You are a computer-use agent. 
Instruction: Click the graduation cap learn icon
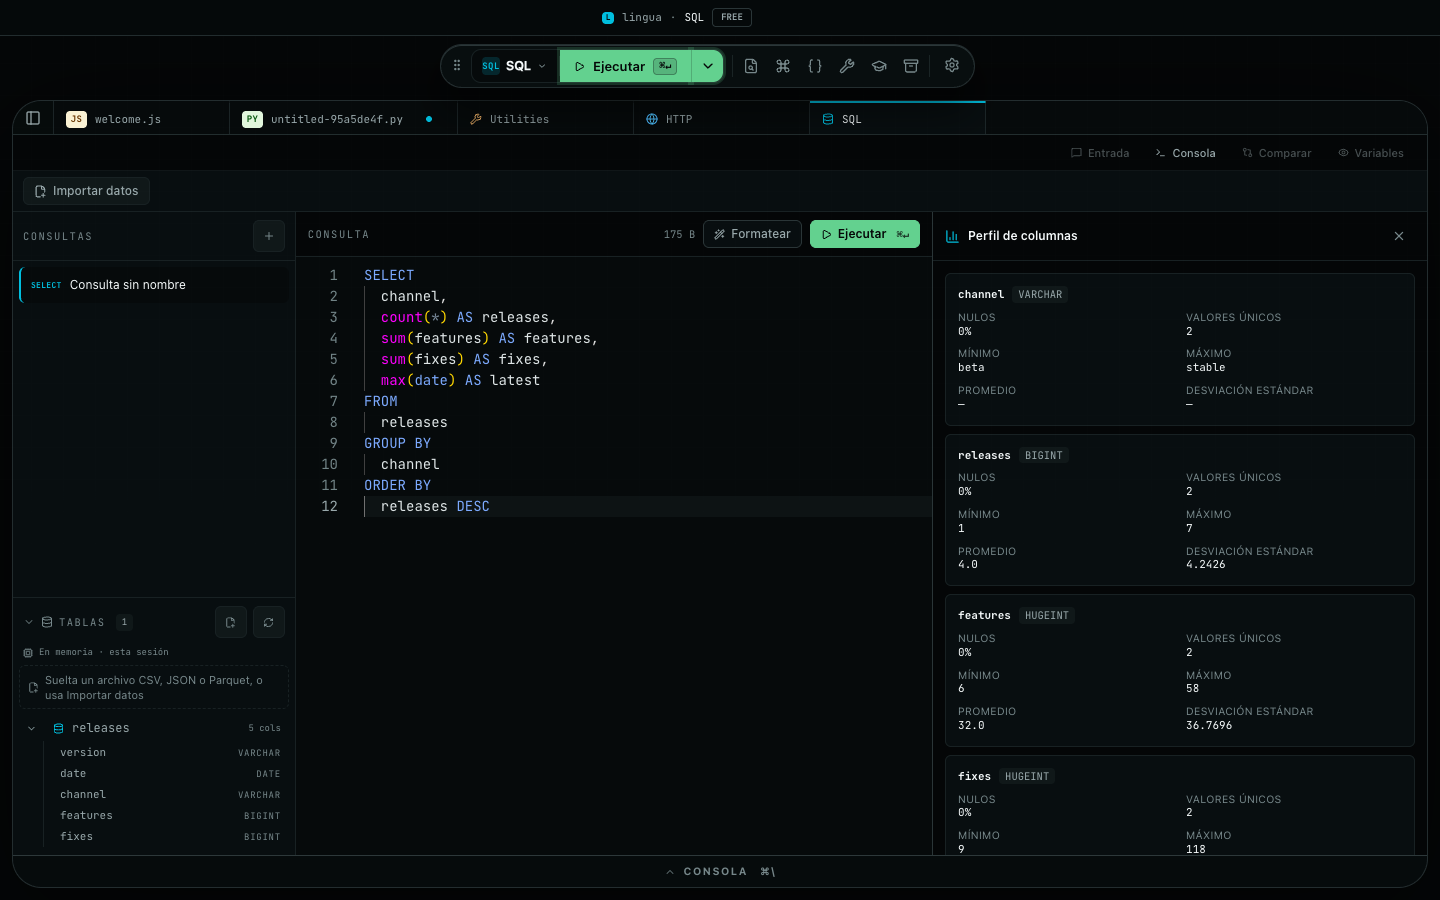click(x=879, y=66)
